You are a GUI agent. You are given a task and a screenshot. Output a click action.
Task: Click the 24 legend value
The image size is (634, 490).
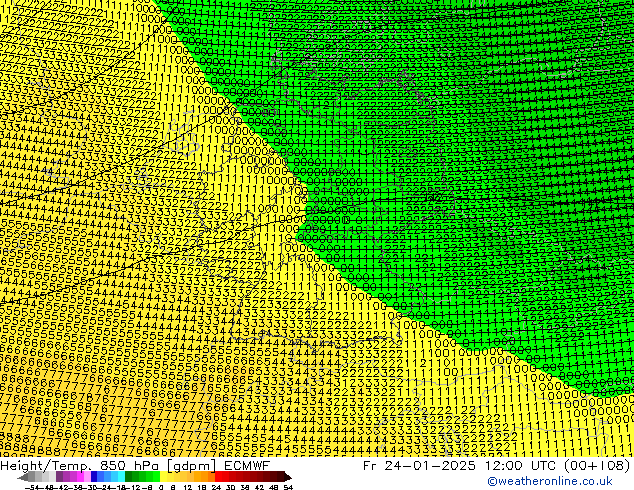point(216,488)
